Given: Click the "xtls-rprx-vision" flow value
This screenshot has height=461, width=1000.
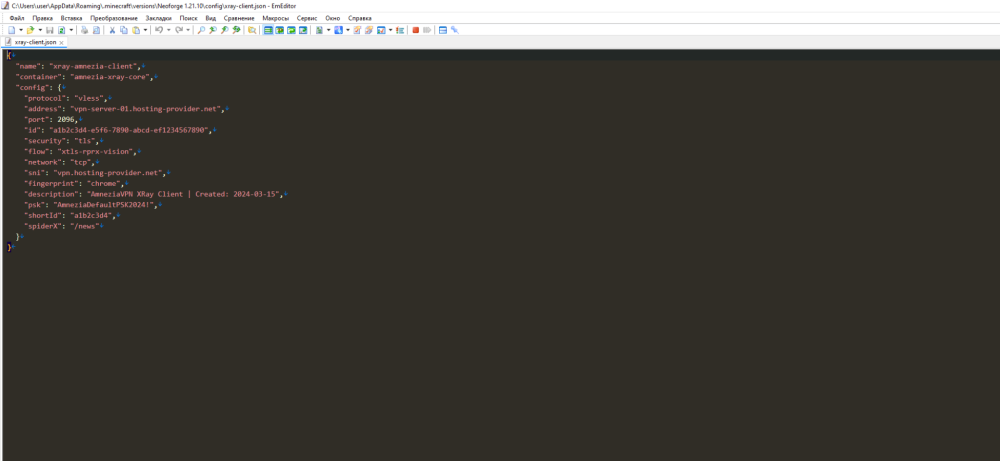Looking at the screenshot, I should coord(95,151).
